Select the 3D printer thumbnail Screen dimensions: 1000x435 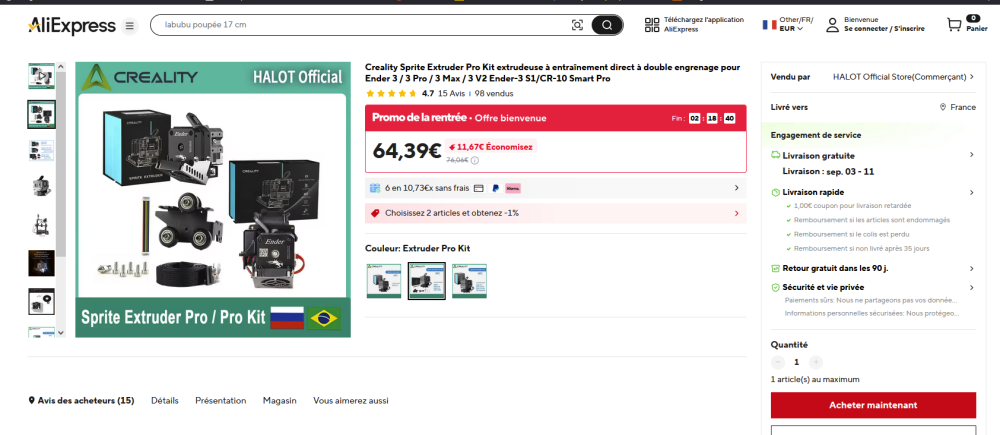point(41,224)
